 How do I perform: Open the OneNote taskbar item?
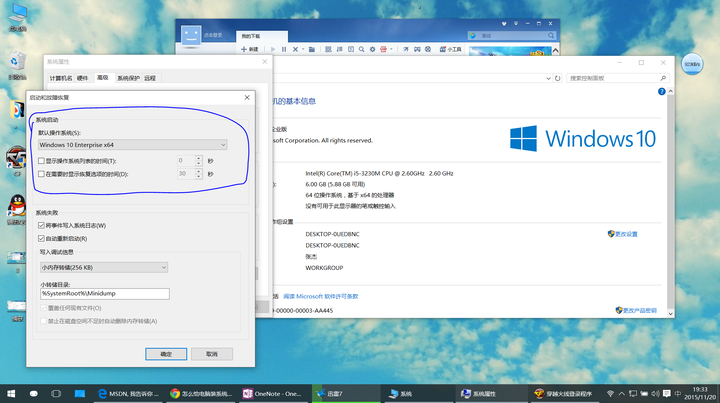pos(273,394)
